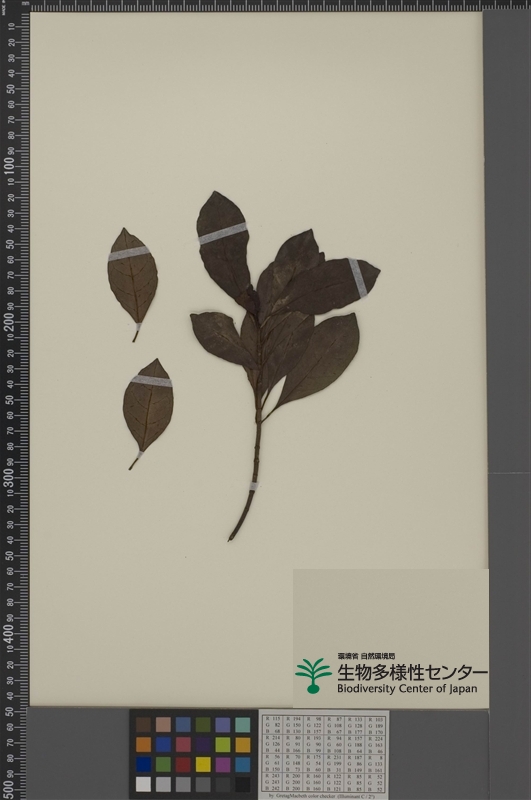
Task: Select the magenta swatch on color checker
Action: tap(223, 764)
